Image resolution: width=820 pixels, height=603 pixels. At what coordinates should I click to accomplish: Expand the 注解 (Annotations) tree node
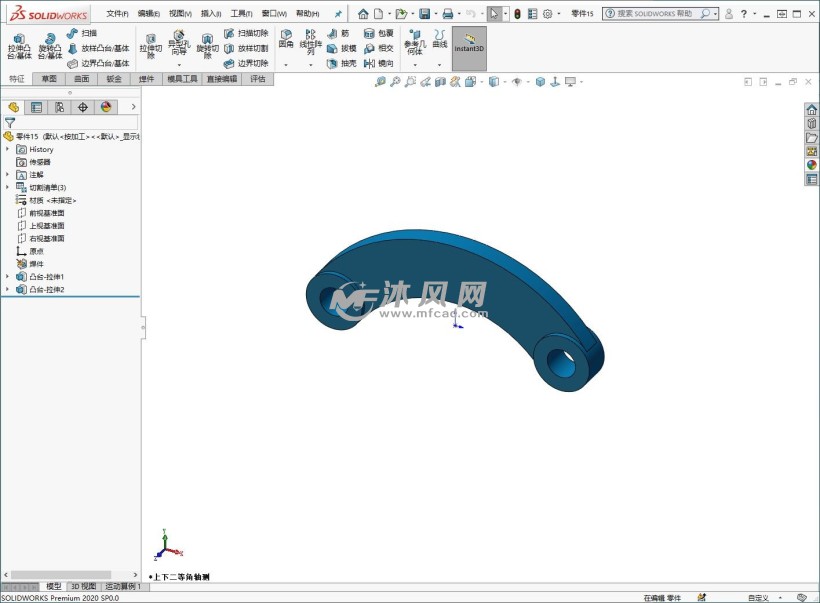pyautogui.click(x=7, y=175)
